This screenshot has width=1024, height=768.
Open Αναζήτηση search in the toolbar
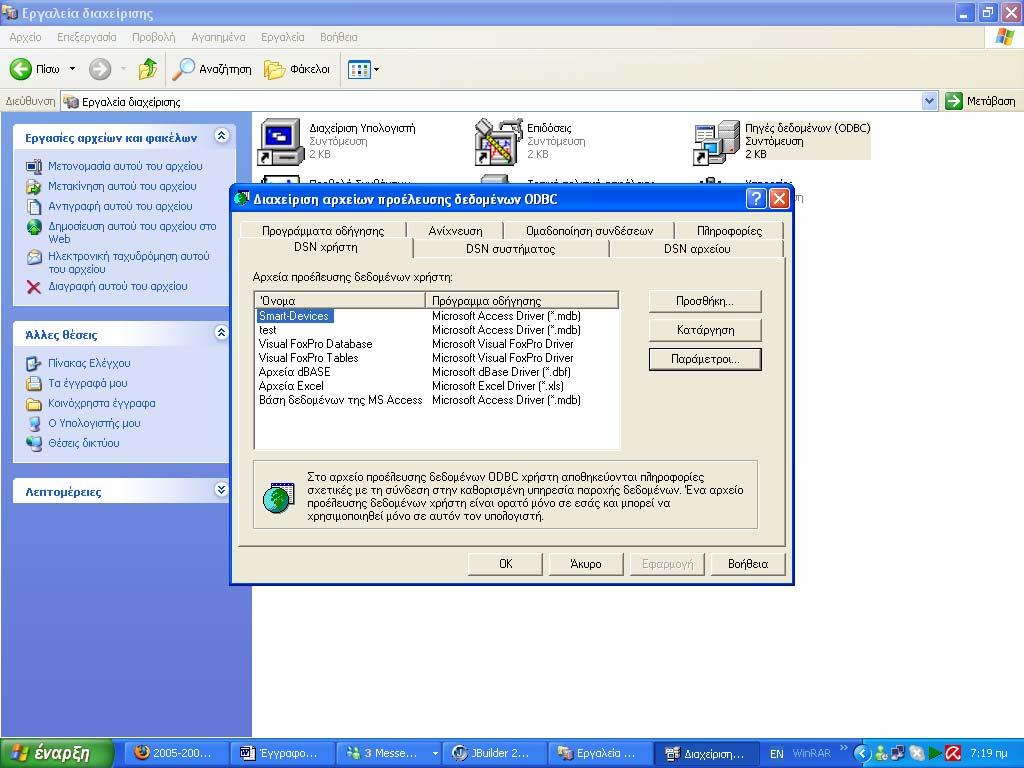tap(212, 69)
